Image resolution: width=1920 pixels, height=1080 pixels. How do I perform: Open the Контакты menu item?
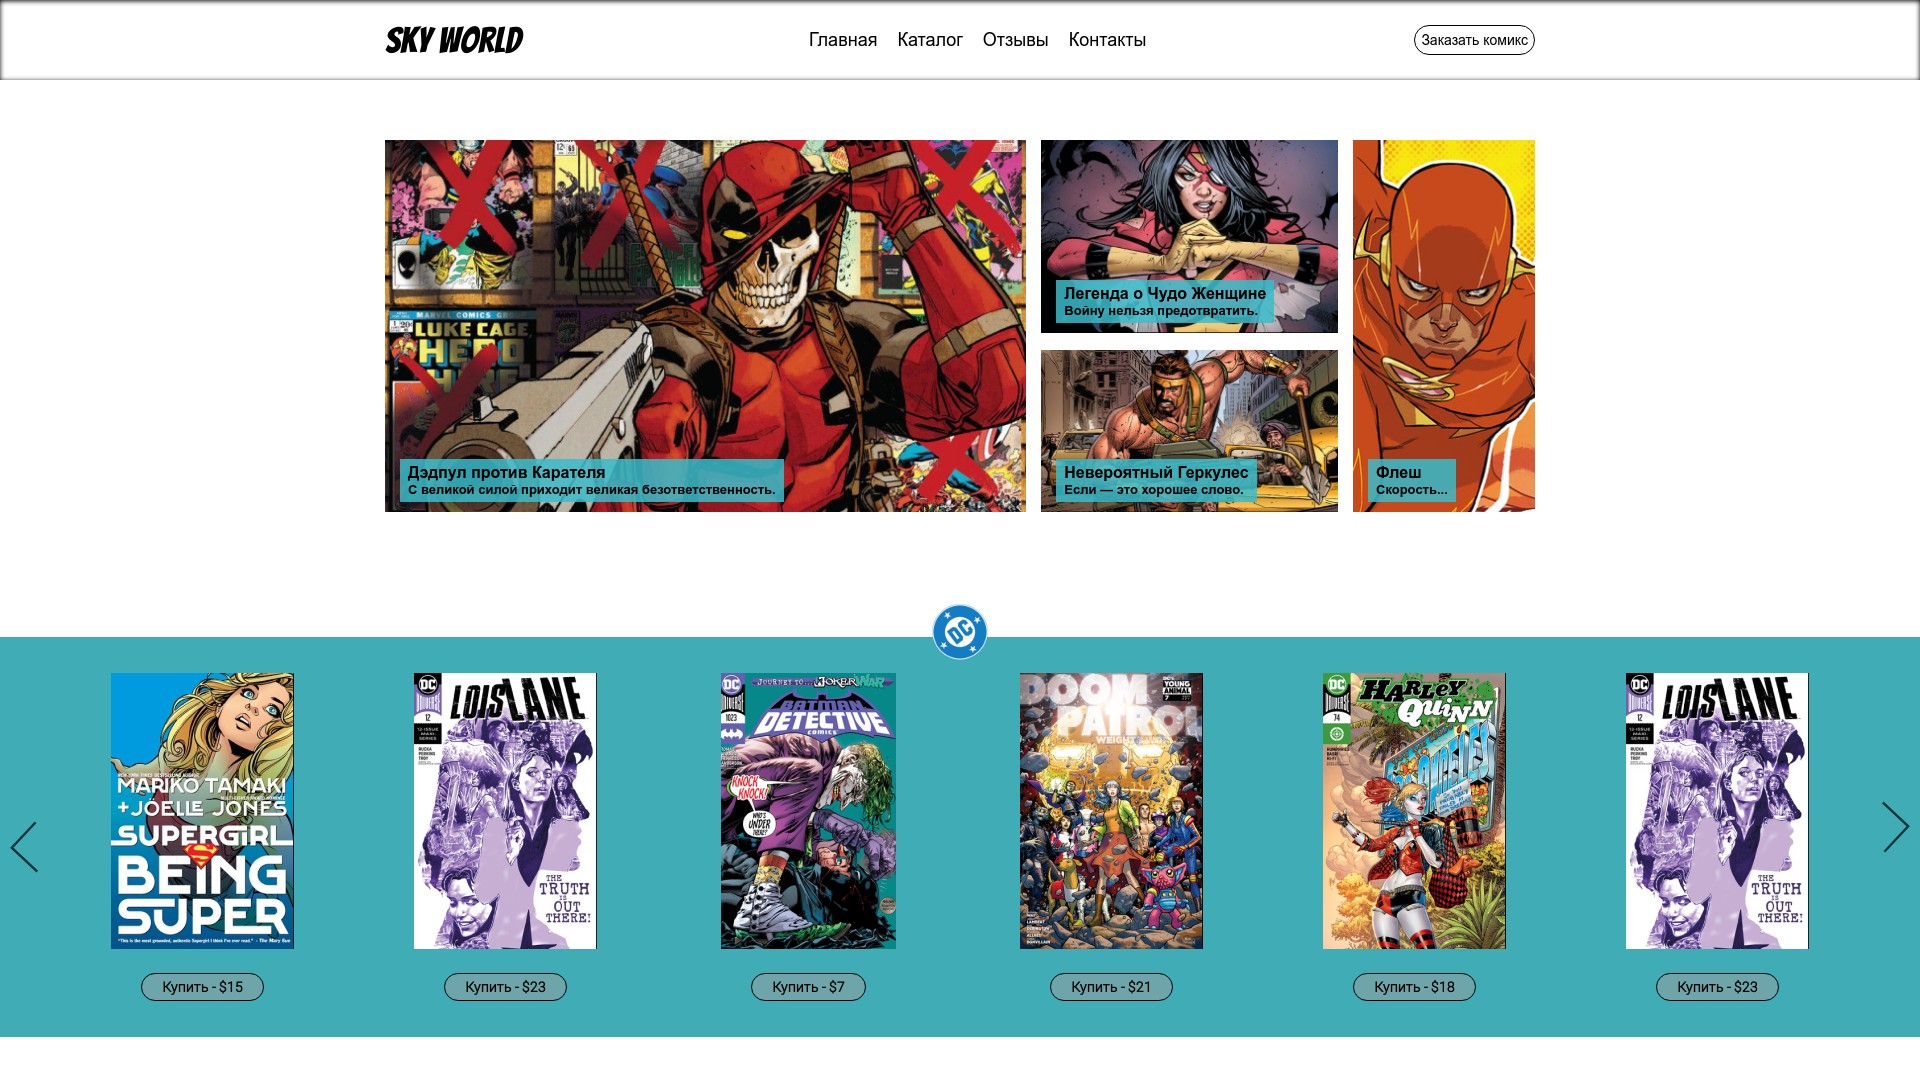pos(1107,40)
